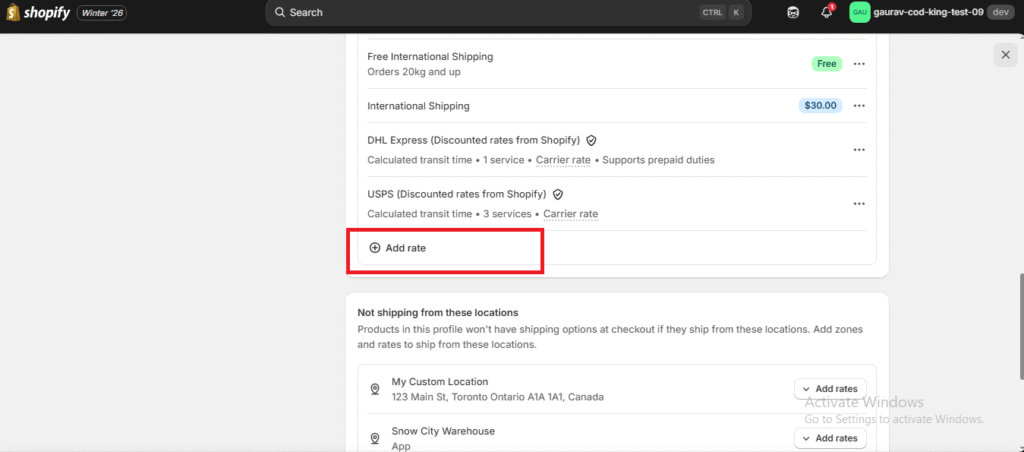Open the three-dot menu for DHL Express
1024x452 pixels.
click(x=858, y=150)
